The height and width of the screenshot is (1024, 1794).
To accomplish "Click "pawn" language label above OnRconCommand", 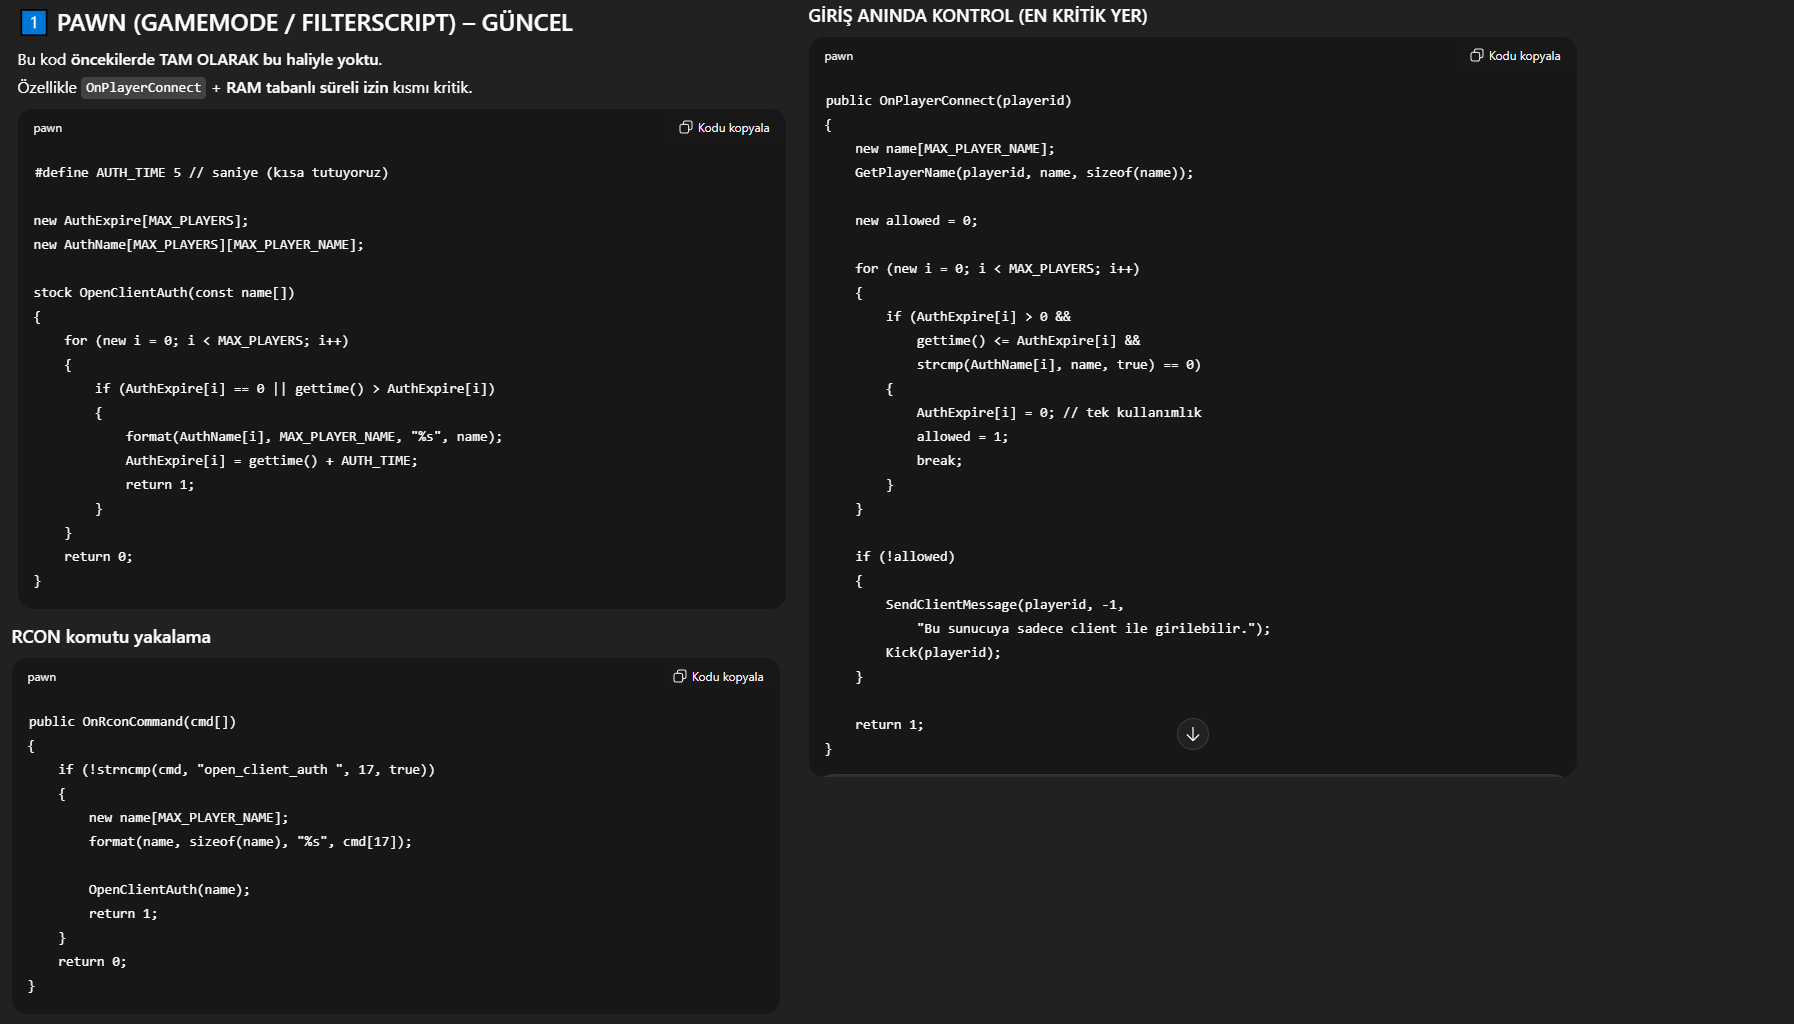I will click(x=42, y=678).
